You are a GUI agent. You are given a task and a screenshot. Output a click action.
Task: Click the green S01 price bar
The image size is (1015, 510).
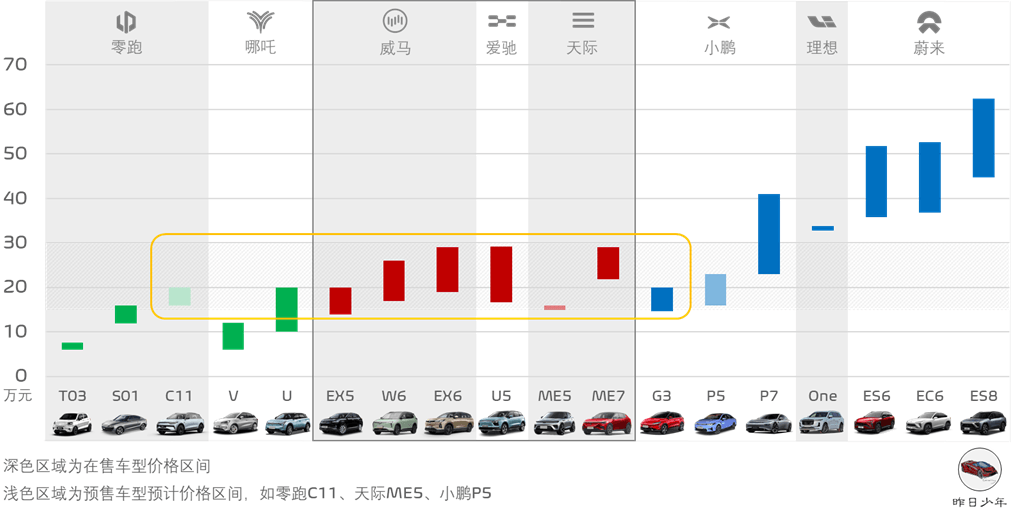tap(126, 315)
